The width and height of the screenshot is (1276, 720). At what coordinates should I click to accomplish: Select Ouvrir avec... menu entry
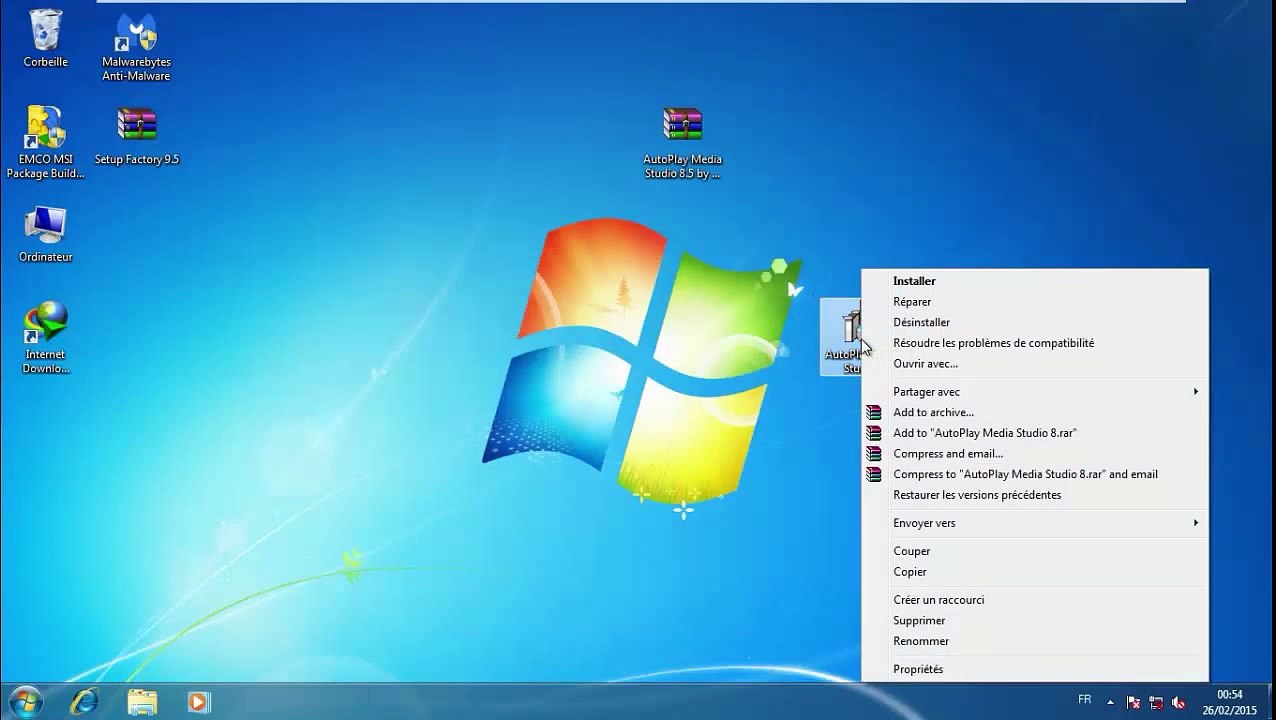[1035, 364]
